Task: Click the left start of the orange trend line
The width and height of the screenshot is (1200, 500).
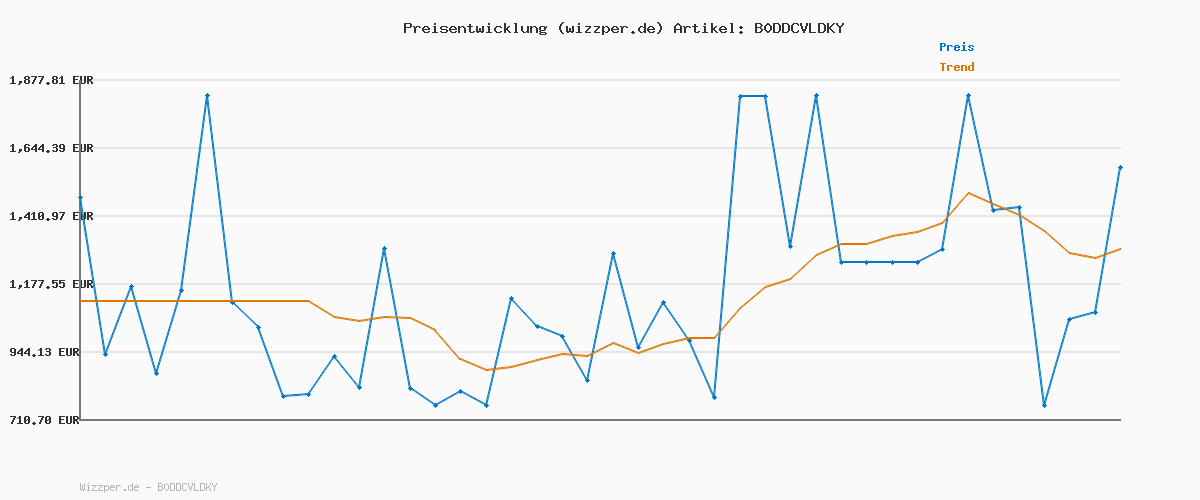Action: click(x=82, y=301)
